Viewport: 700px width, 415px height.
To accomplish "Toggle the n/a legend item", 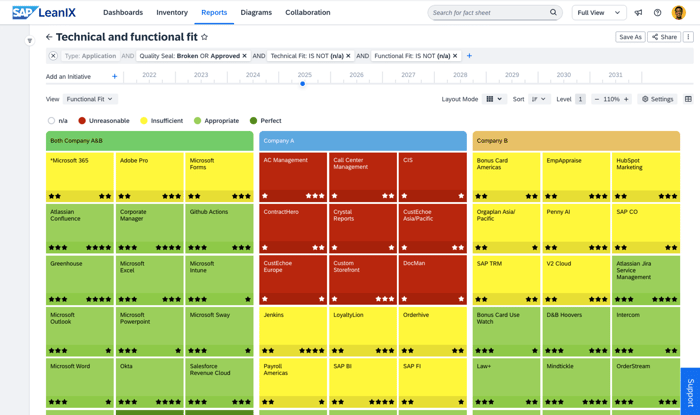I will pyautogui.click(x=58, y=120).
